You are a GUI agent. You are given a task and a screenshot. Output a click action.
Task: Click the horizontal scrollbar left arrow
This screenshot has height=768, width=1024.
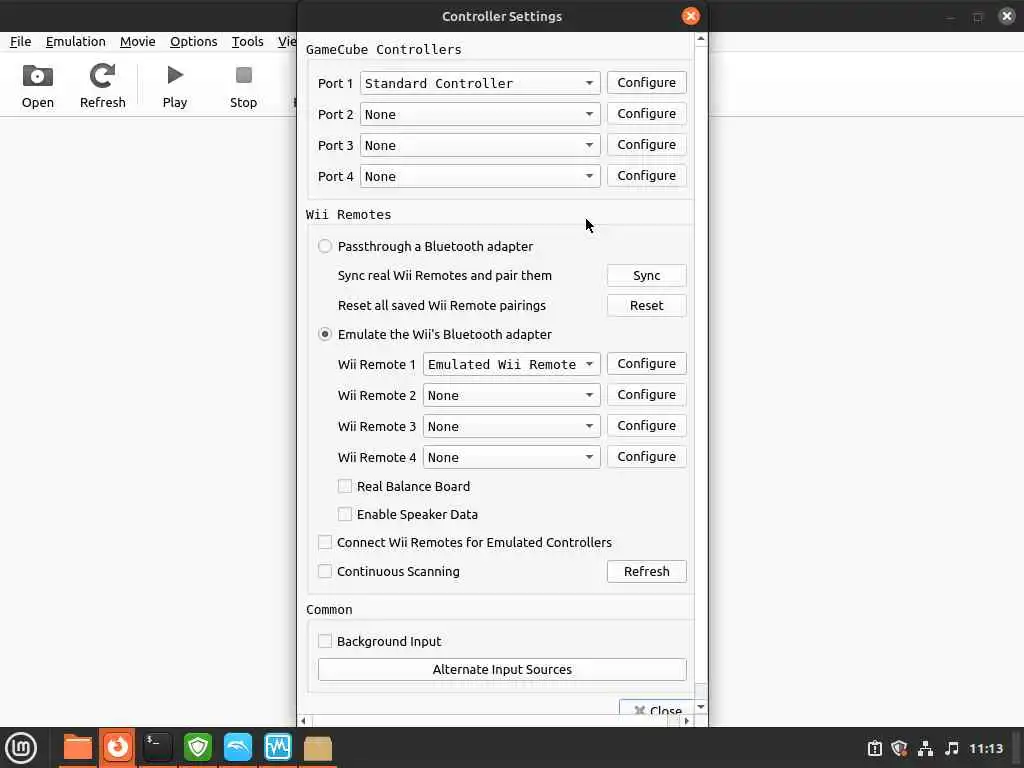(304, 721)
